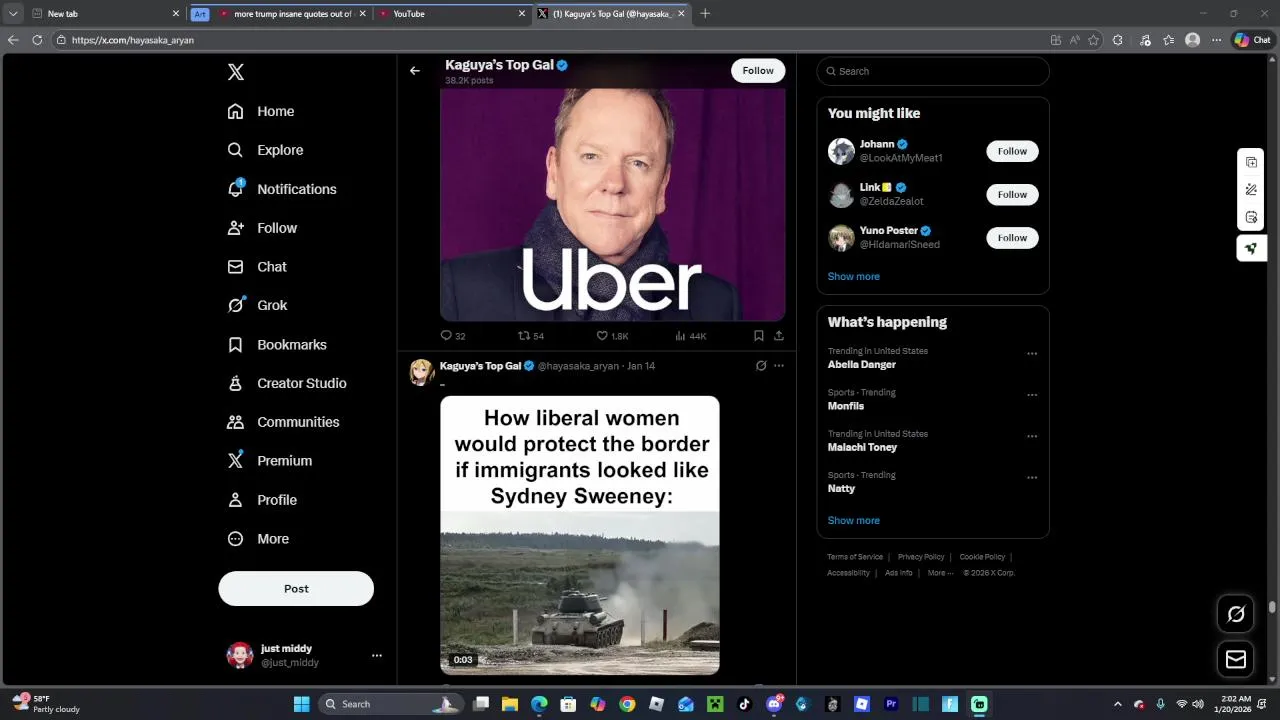Share the Uber post
1280x720 pixels.
pyautogui.click(x=779, y=336)
